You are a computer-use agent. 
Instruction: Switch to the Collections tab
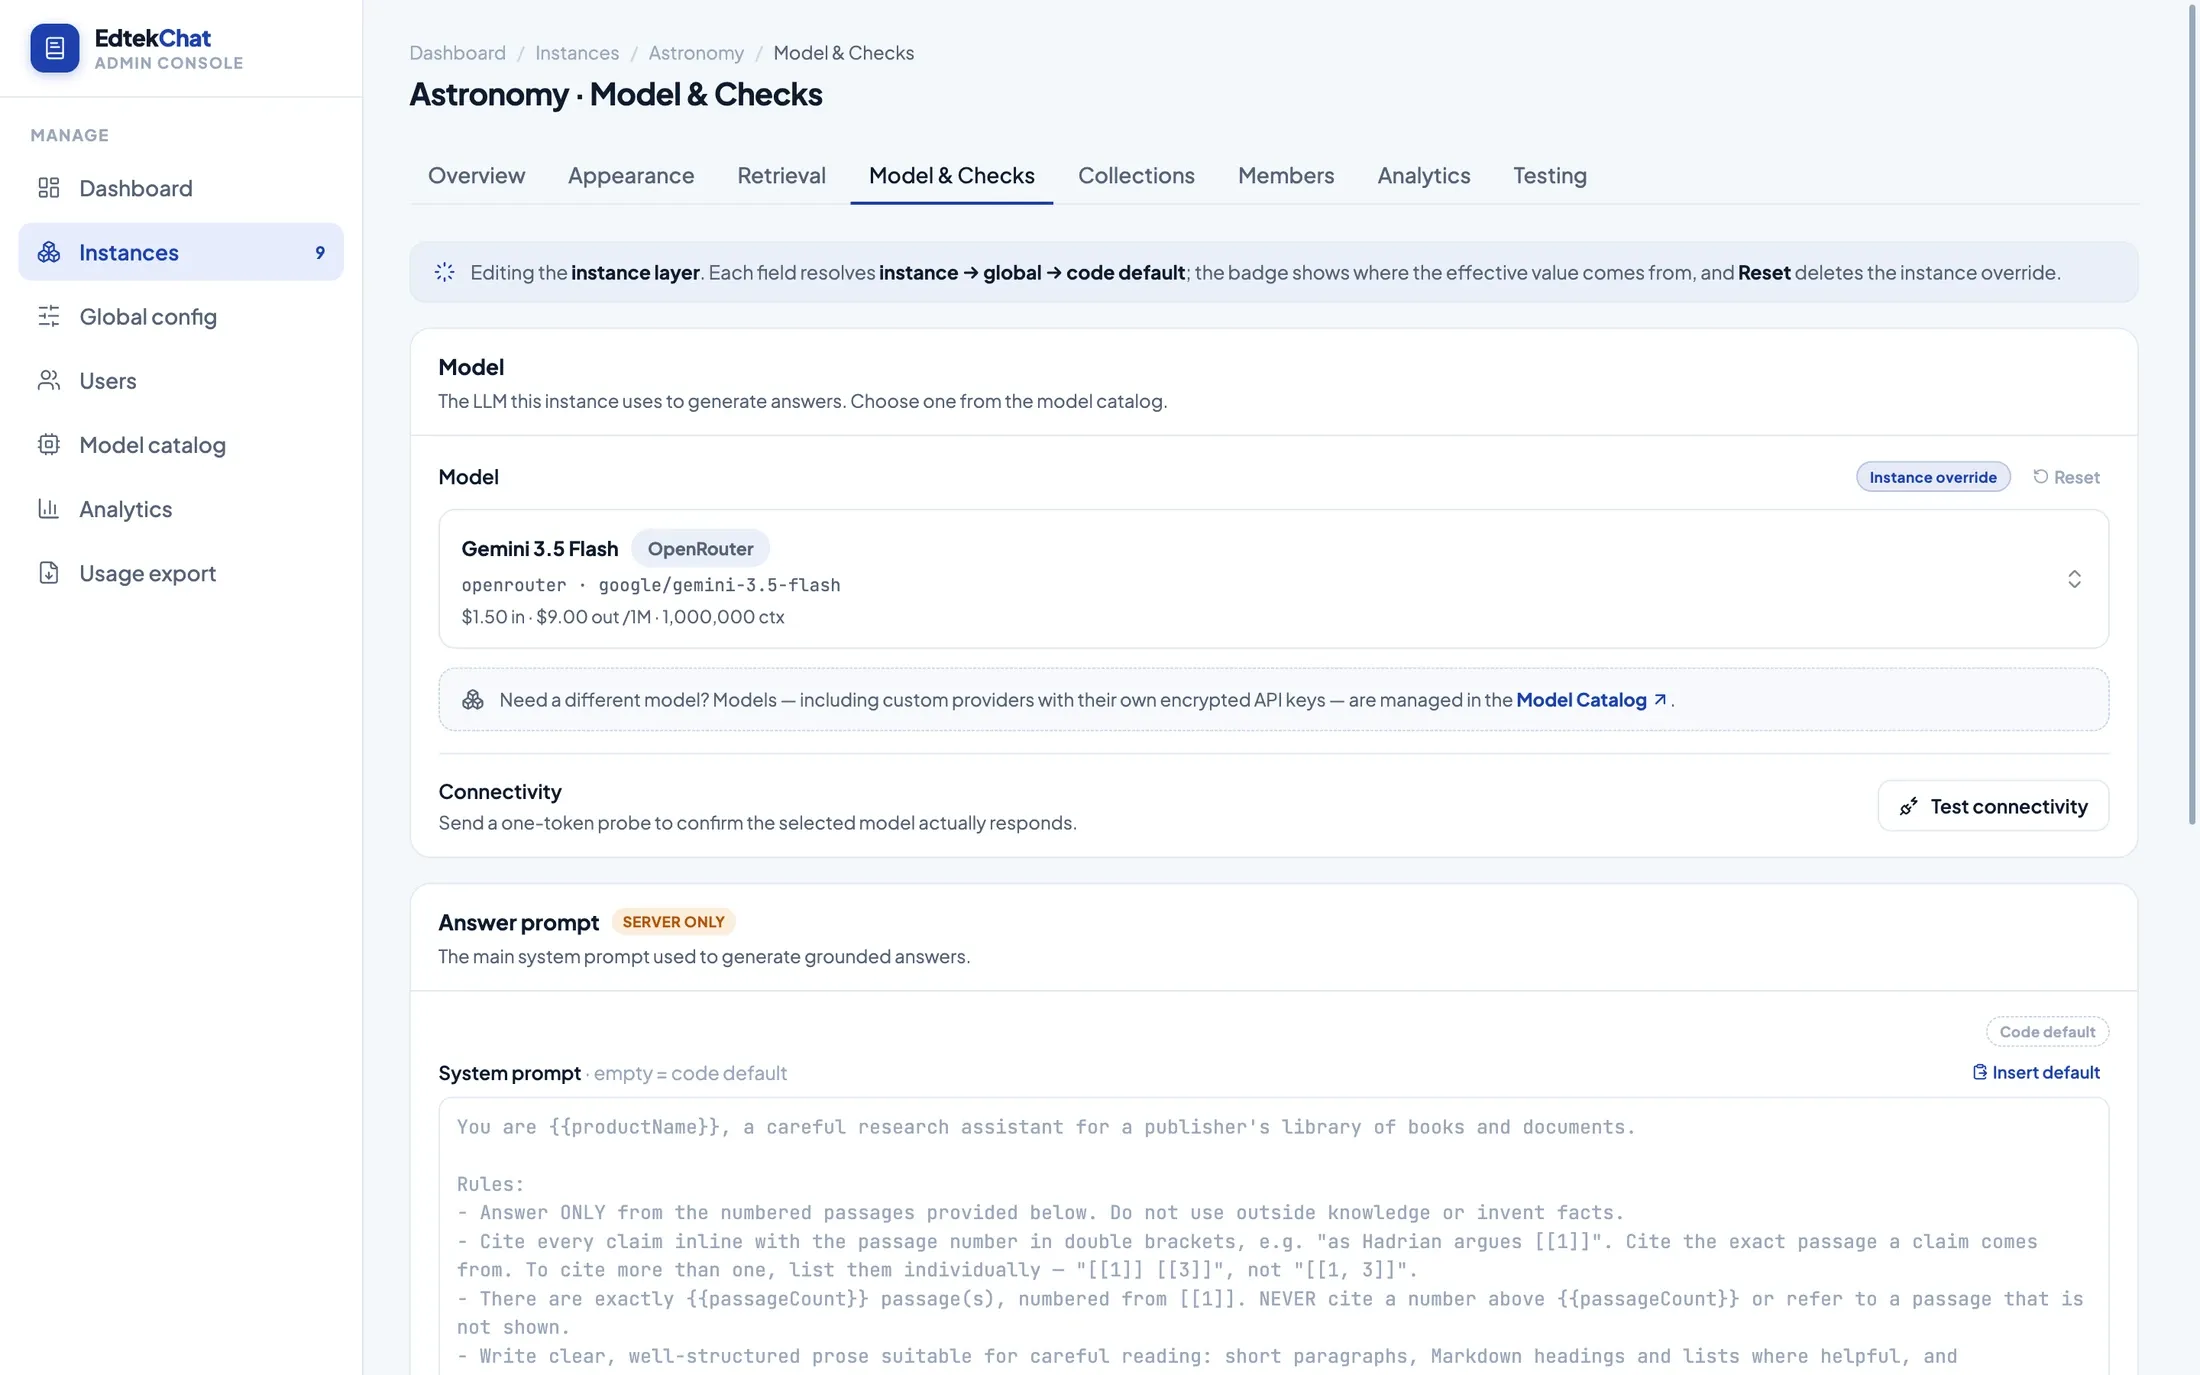click(1136, 175)
